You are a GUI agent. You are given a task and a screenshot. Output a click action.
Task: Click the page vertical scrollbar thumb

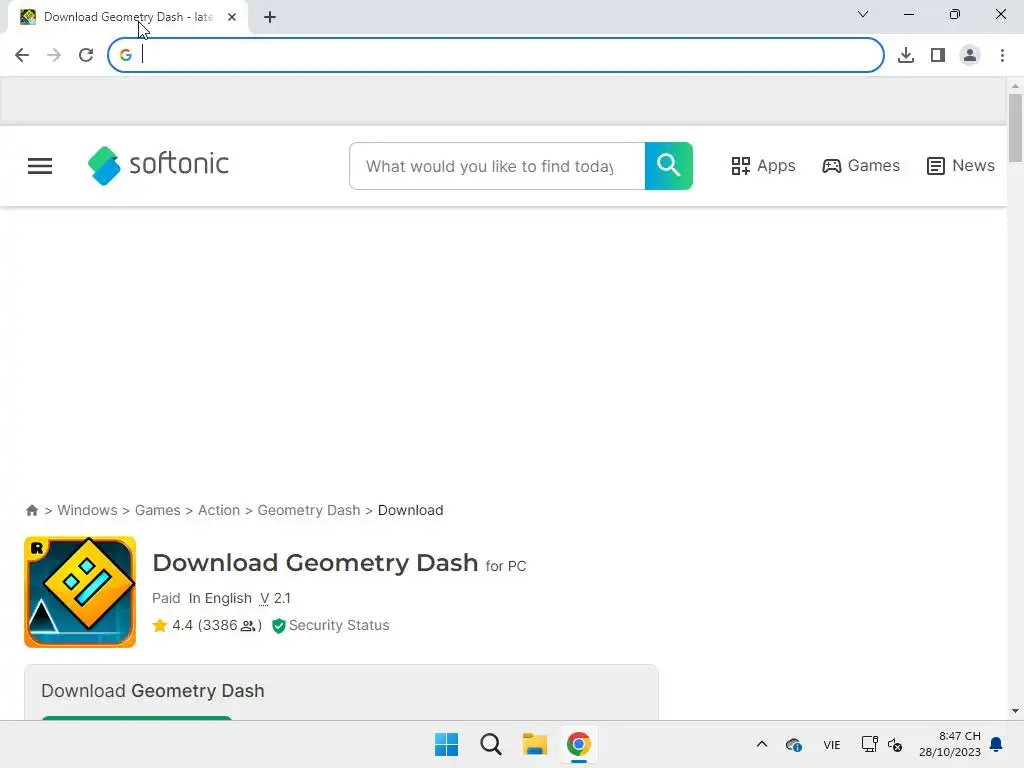tap(1015, 128)
